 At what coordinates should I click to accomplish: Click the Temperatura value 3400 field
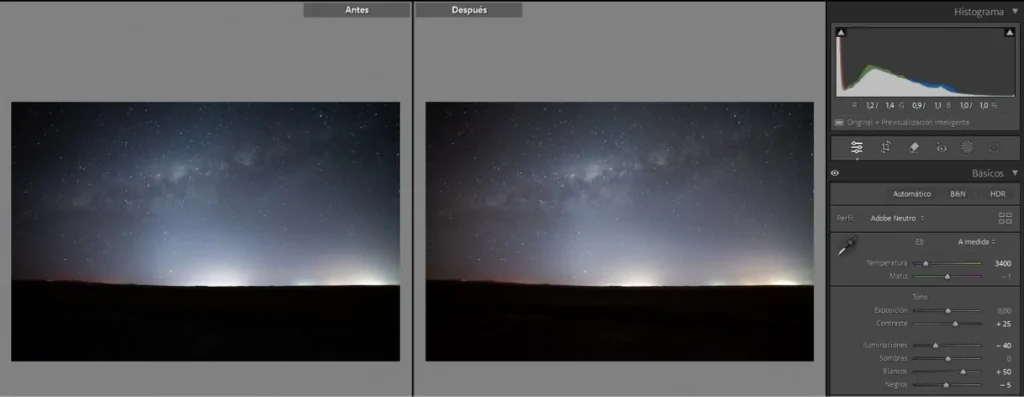click(x=1002, y=264)
